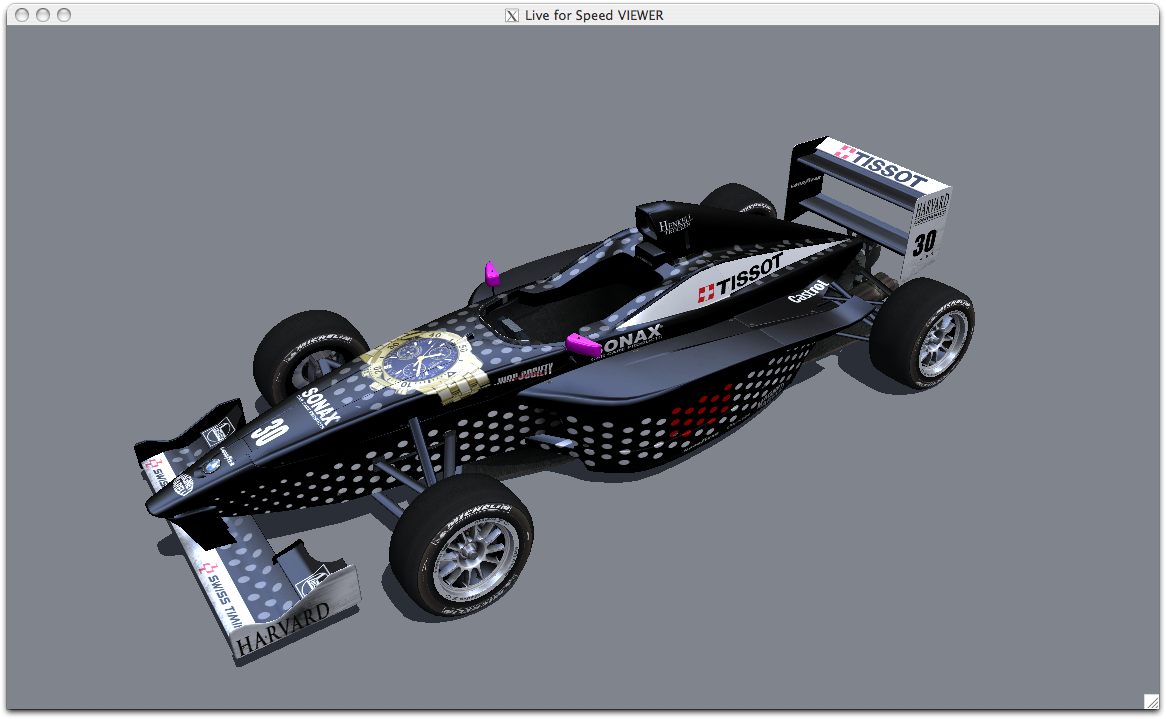Click the front right wheel rim
This screenshot has height=719, width=1166.
click(x=476, y=558)
